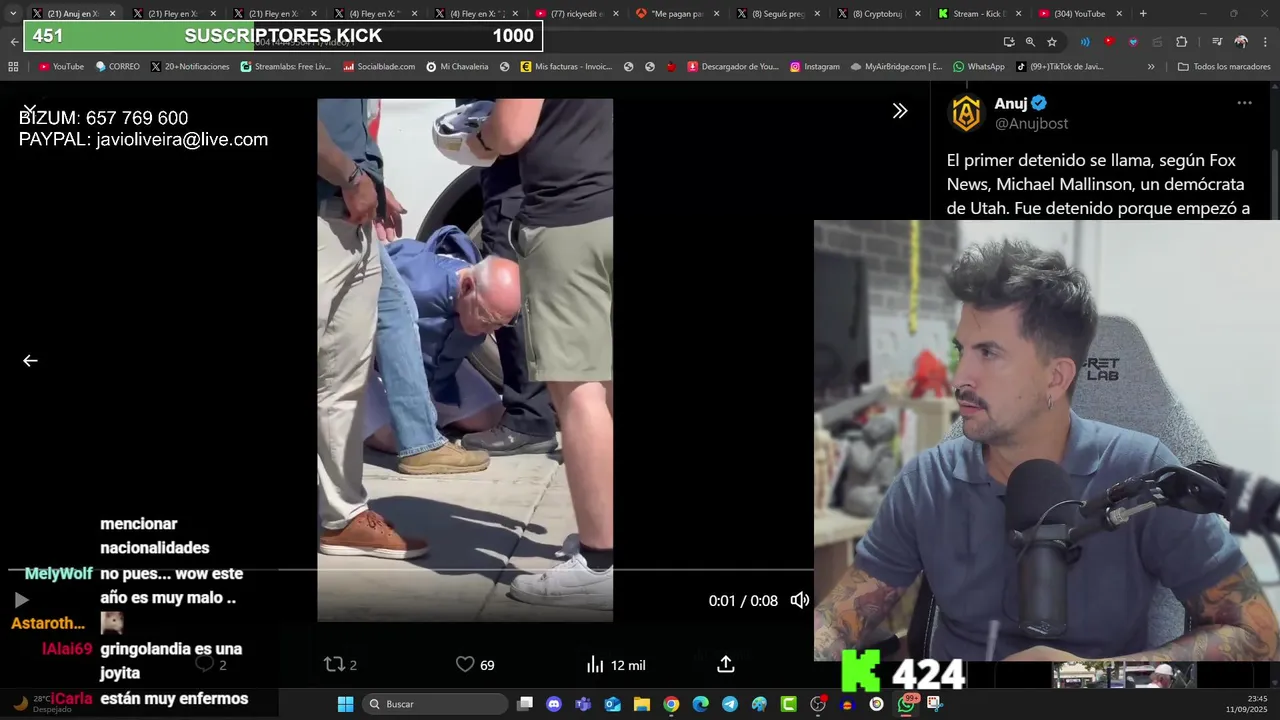This screenshot has width=1280, height=720.
Task: Open the Snipping Tool on the taskbar
Action: click(935, 704)
